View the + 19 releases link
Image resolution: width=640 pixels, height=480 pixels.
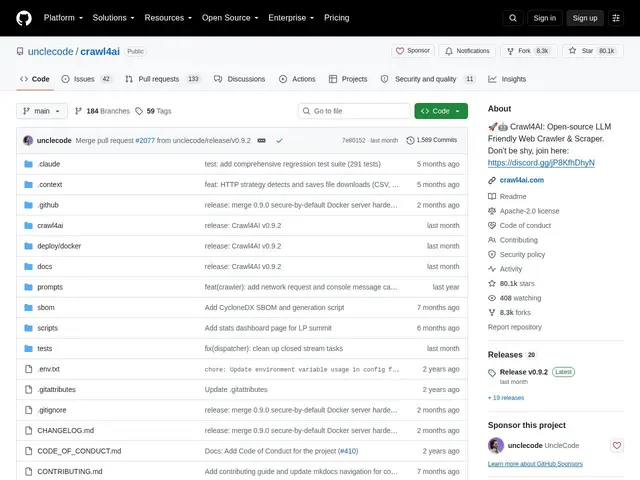(506, 398)
